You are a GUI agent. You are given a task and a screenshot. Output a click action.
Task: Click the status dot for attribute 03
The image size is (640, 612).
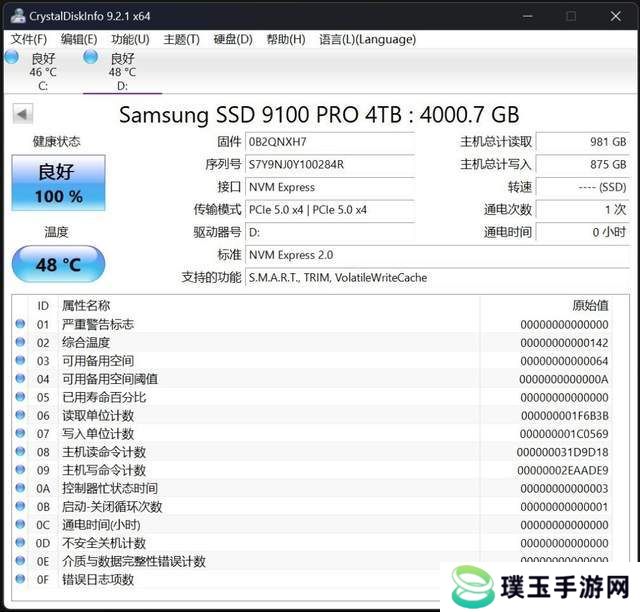coord(20,360)
